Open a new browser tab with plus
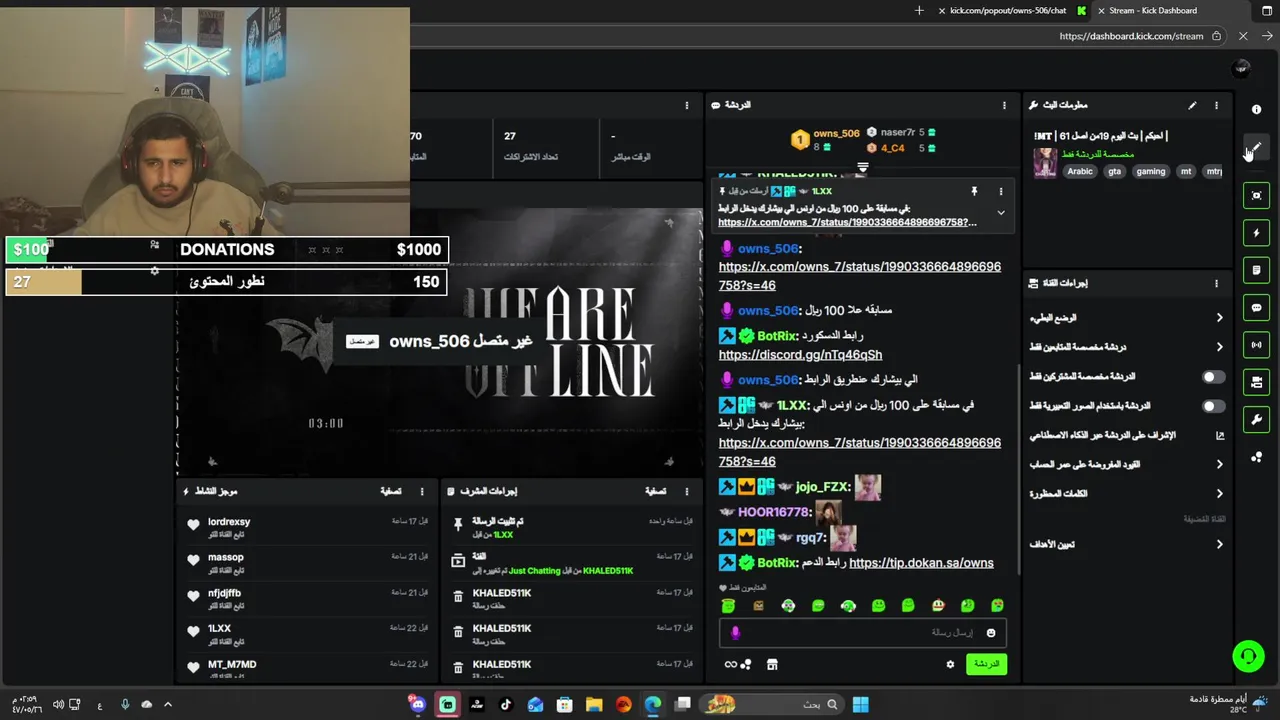The width and height of the screenshot is (1280, 720). (x=919, y=11)
